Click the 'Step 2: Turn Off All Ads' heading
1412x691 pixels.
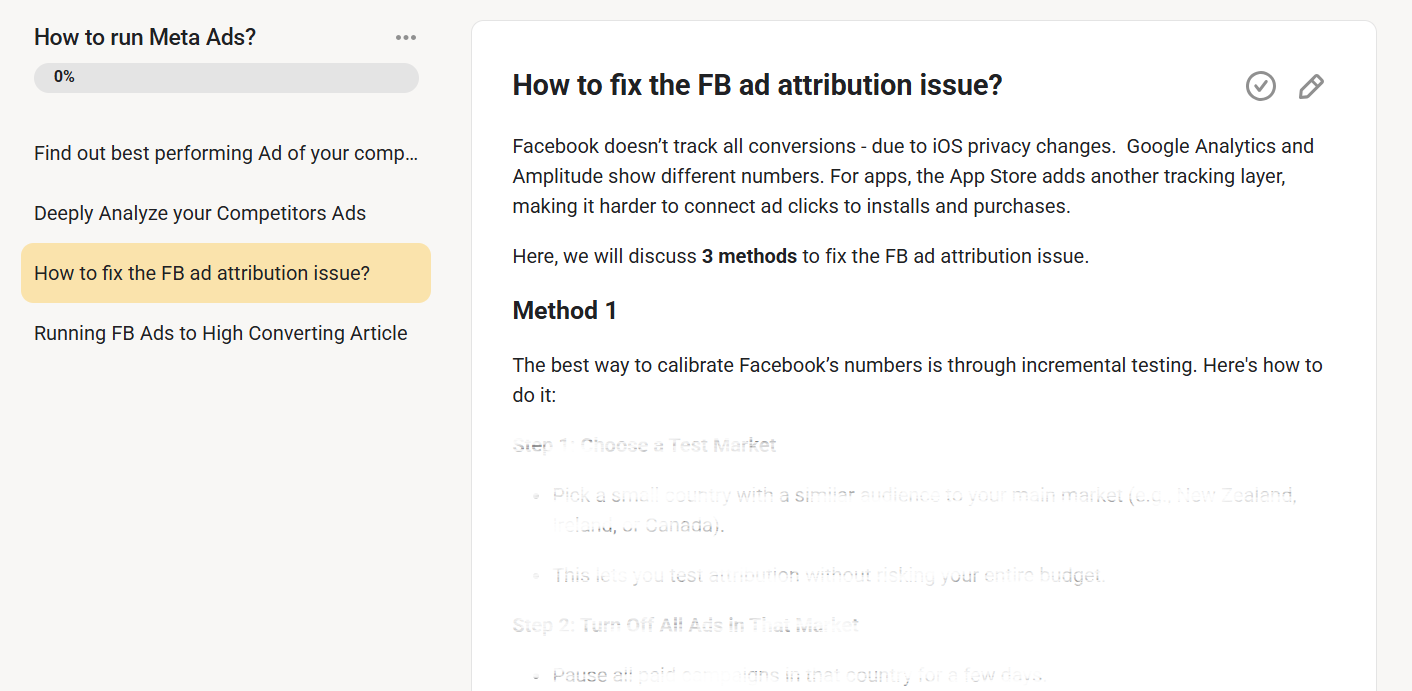click(x=685, y=625)
